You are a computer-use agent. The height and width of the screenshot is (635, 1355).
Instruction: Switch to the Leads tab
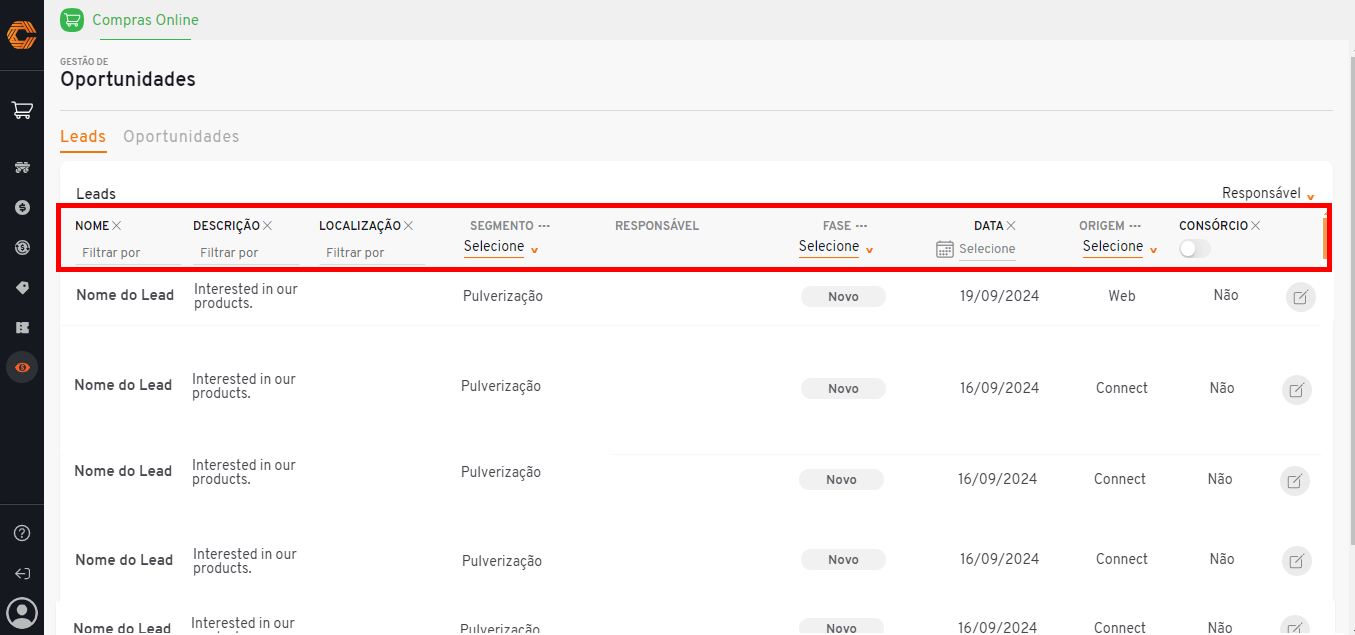click(83, 137)
